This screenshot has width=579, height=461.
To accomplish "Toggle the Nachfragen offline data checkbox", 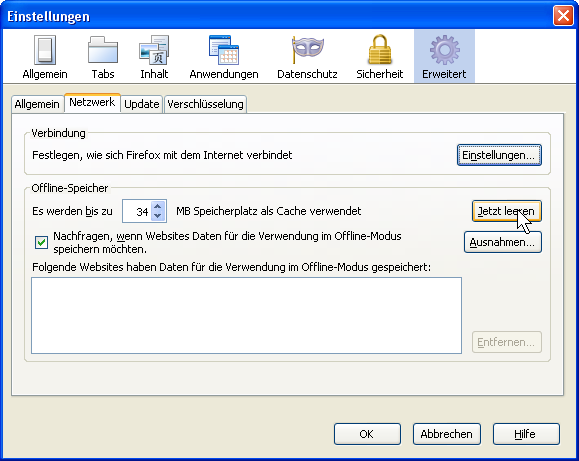I will point(41,243).
